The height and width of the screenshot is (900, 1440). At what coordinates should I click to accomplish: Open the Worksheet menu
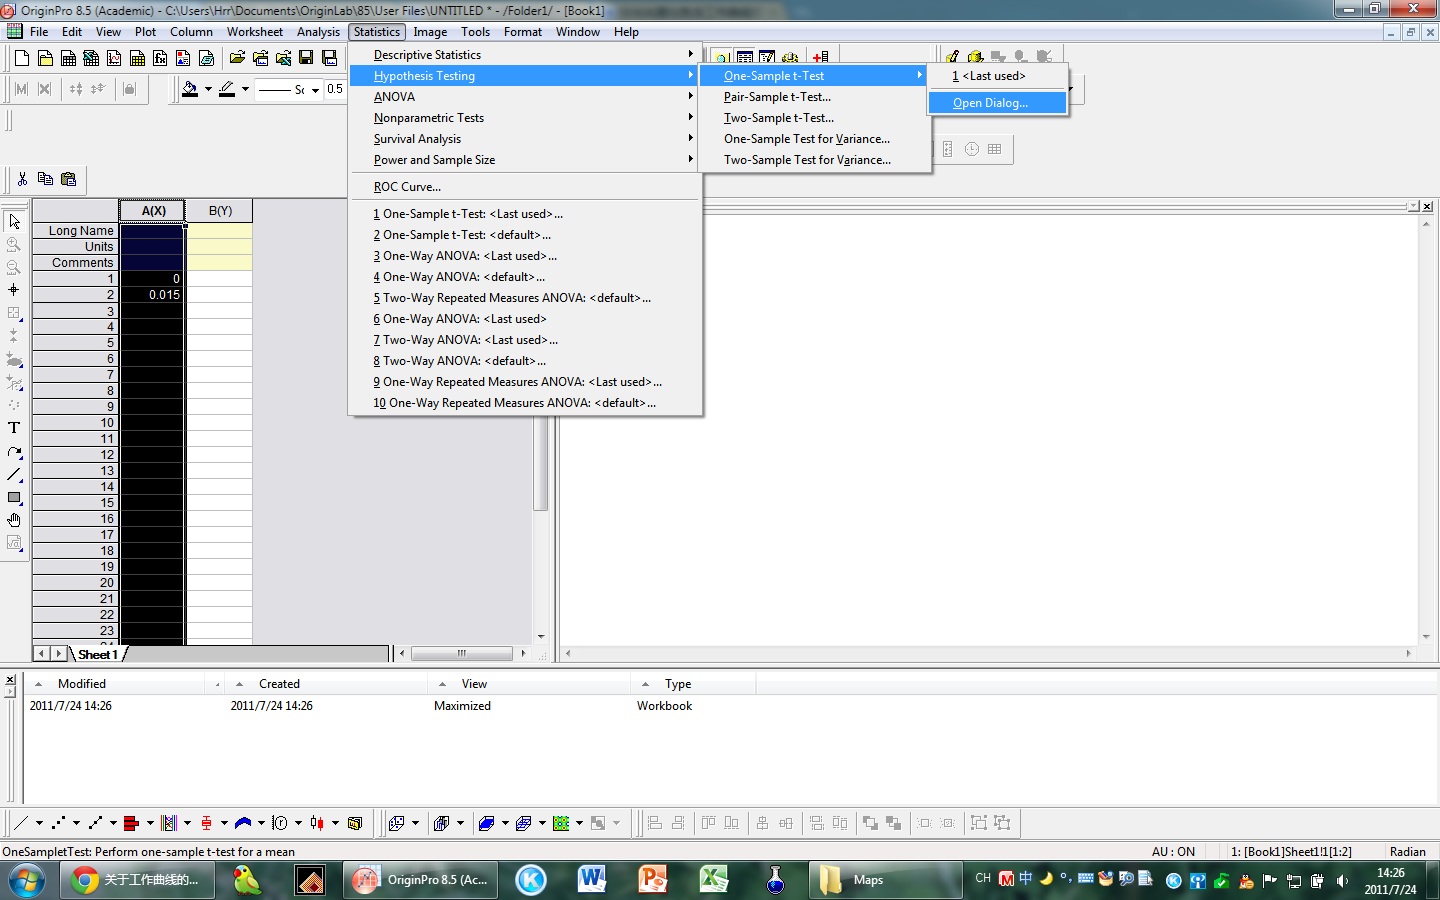point(255,32)
